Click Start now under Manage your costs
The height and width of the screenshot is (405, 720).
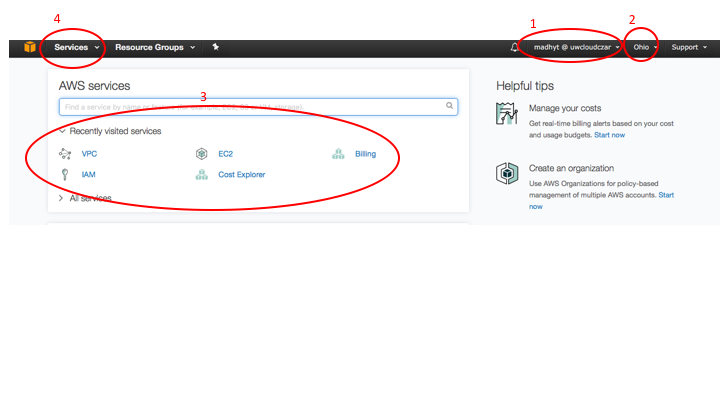[x=609, y=135]
